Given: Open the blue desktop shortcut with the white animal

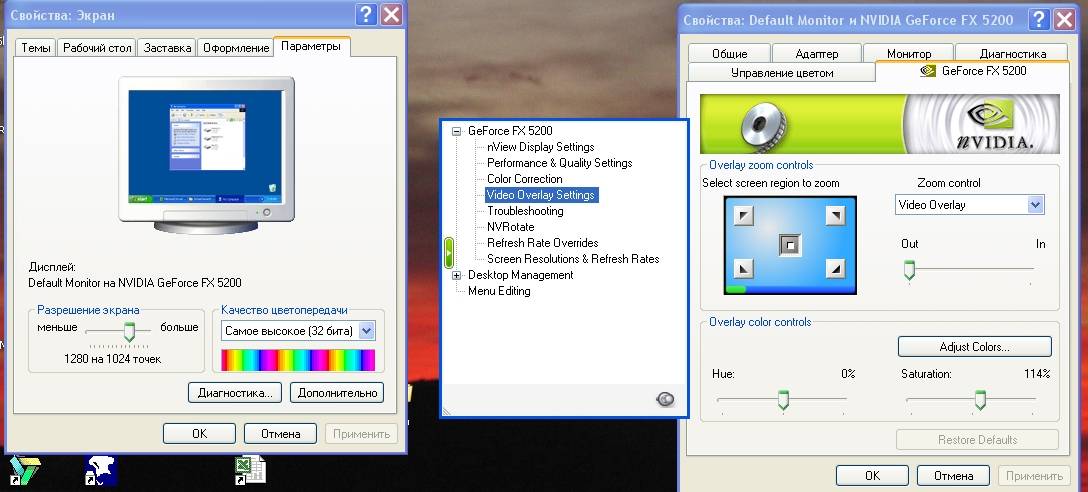Looking at the screenshot, I should pos(101,470).
